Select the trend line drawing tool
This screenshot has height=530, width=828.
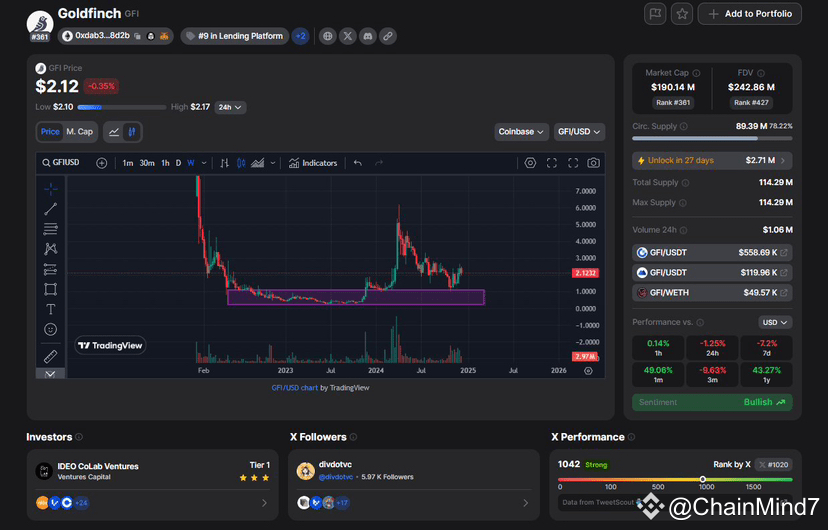[x=50, y=208]
